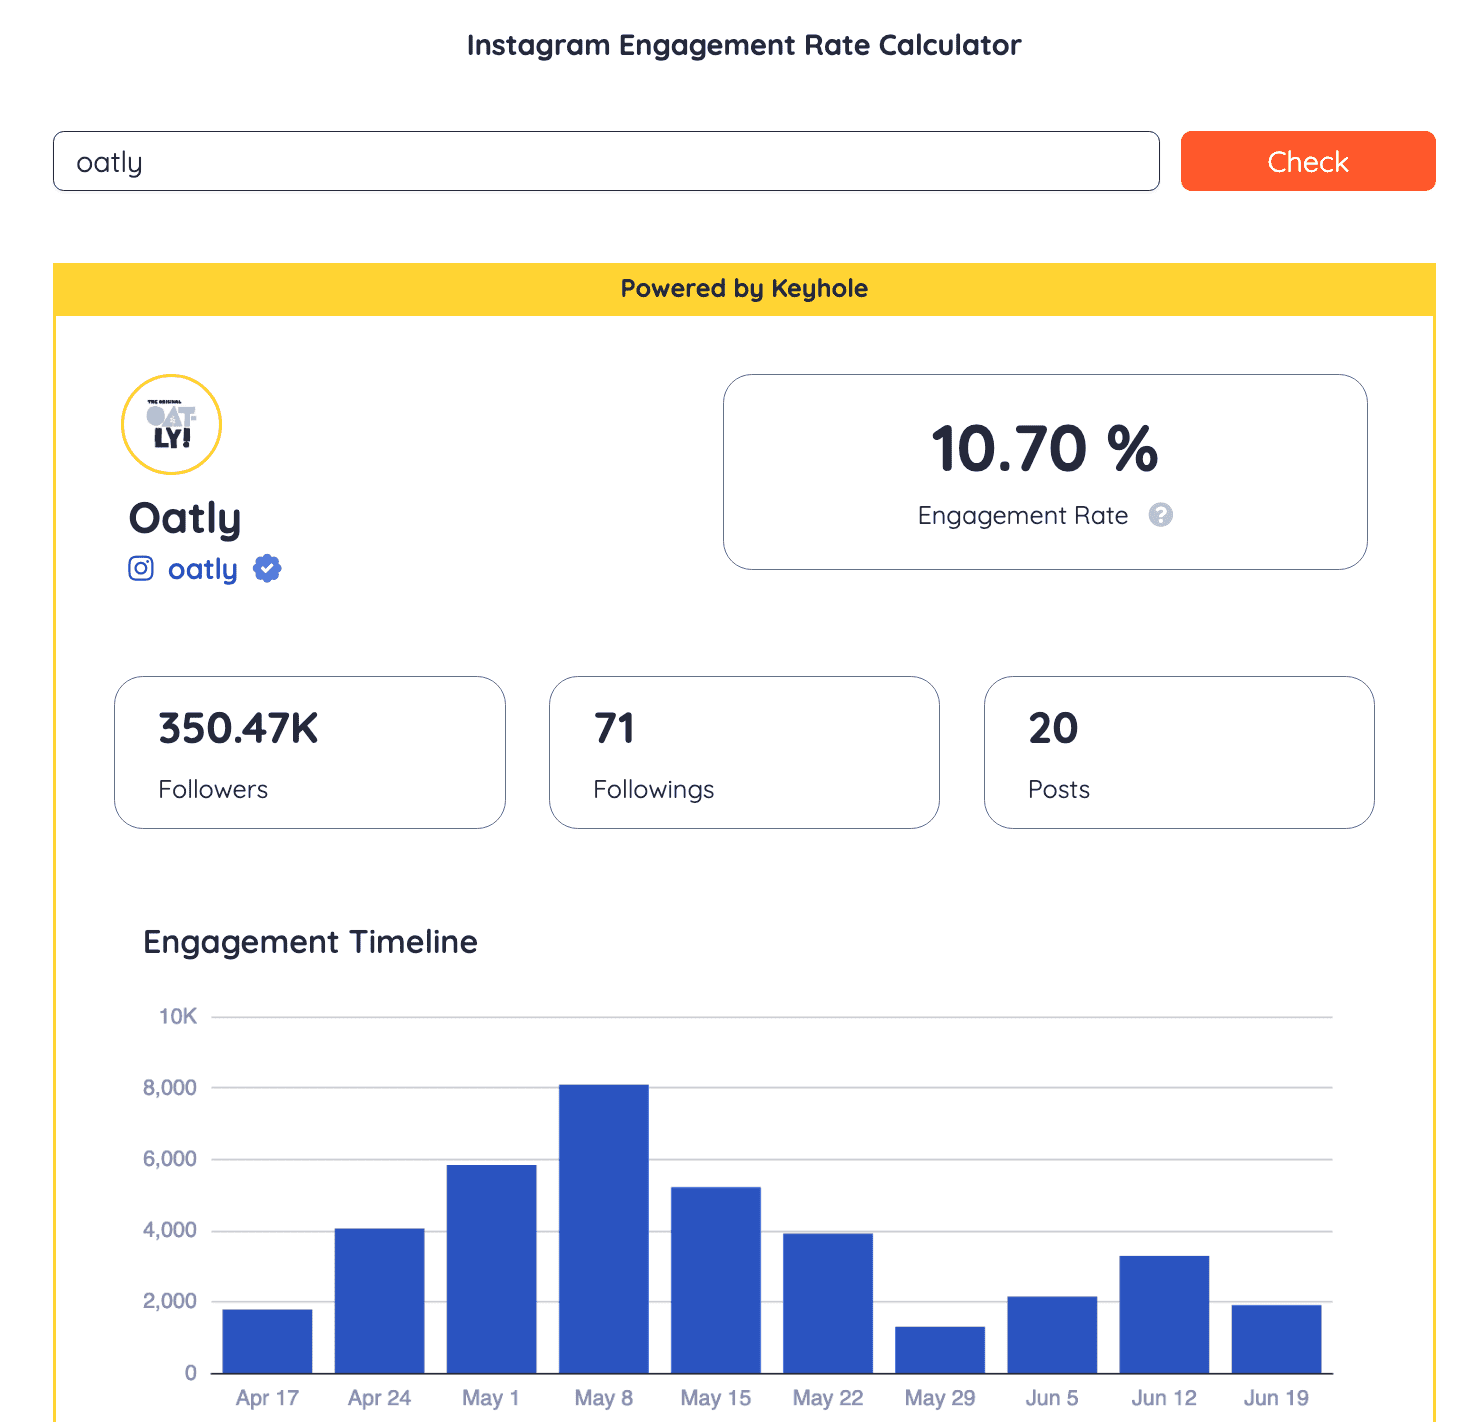Click the Jun 12 bar in chart
This screenshot has width=1484, height=1422.
[1164, 1314]
